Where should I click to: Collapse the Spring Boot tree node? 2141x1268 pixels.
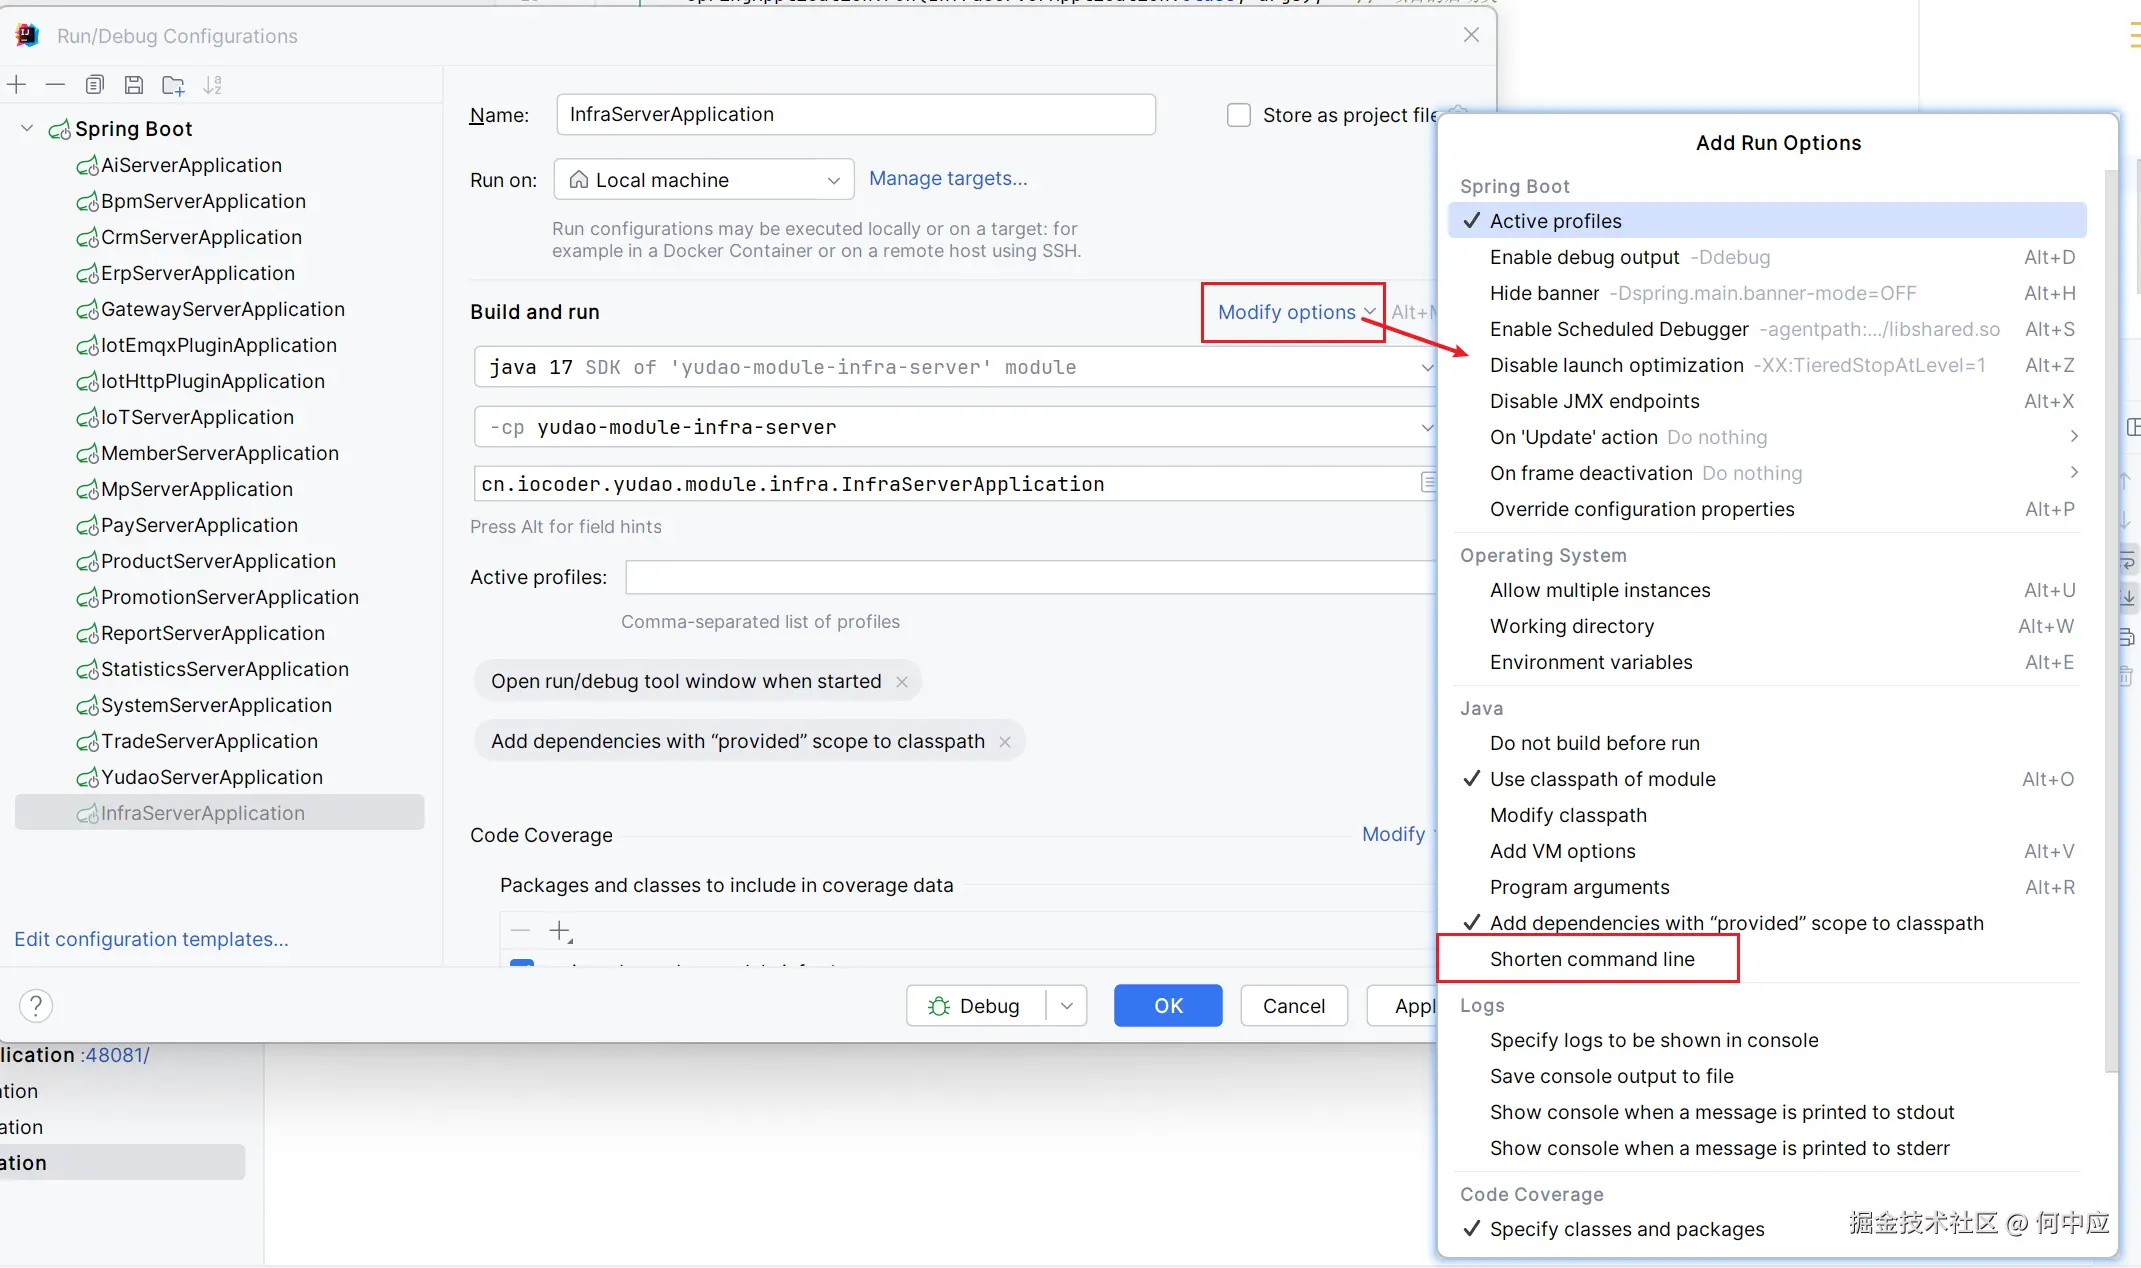[x=27, y=129]
